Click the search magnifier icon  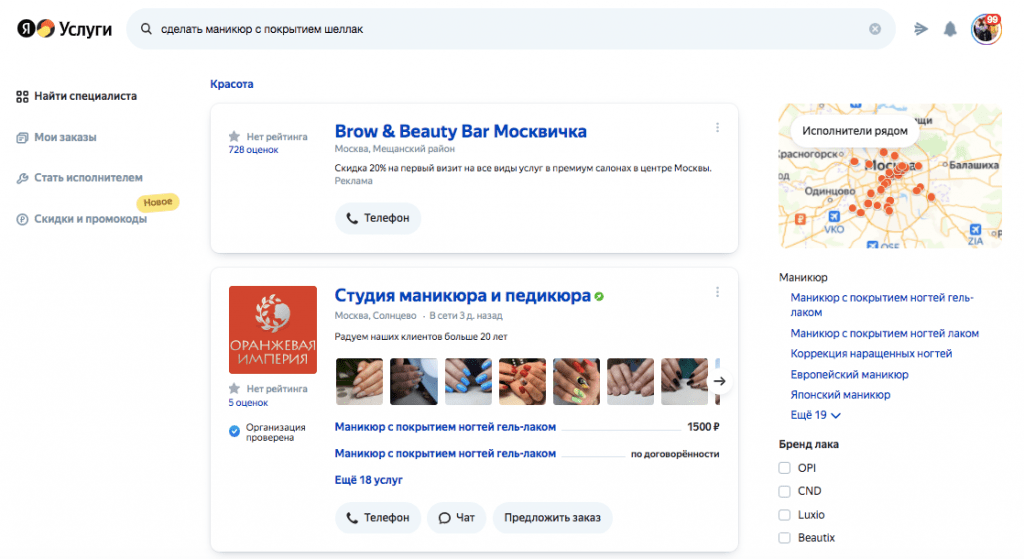[146, 29]
